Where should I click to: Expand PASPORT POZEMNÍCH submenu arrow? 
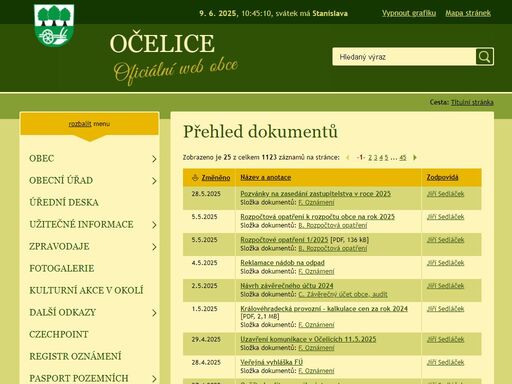(x=154, y=379)
